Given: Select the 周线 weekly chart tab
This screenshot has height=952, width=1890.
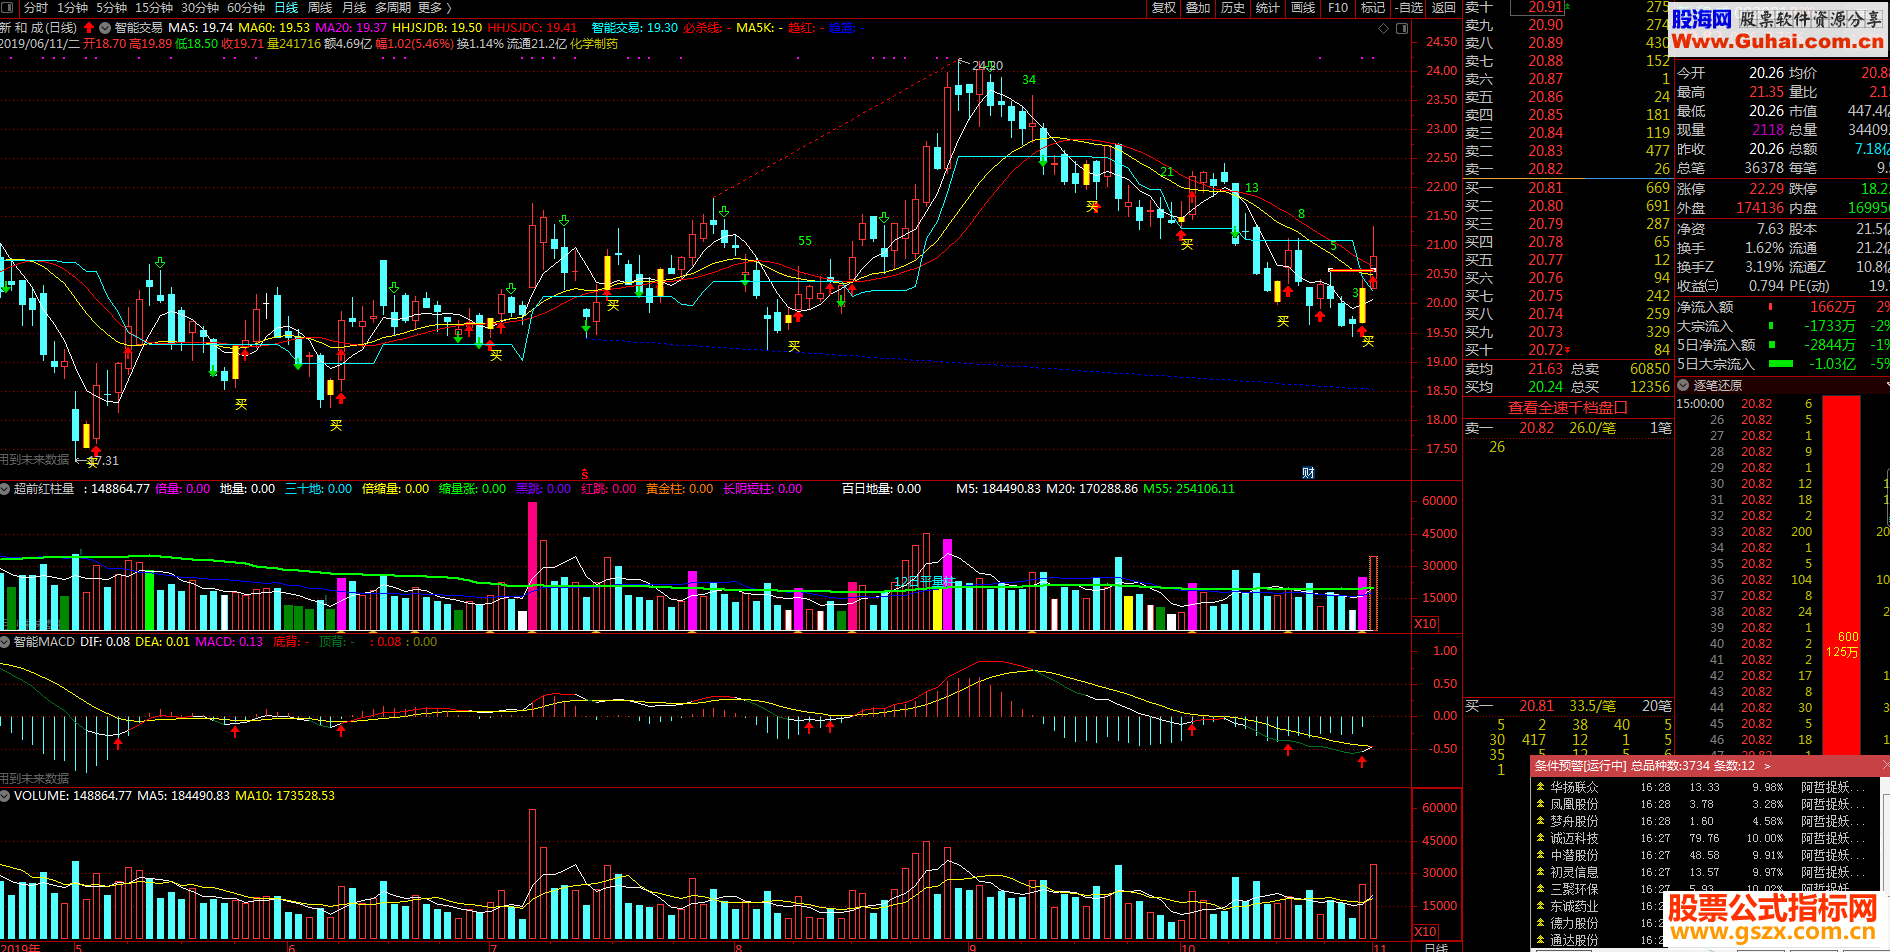Looking at the screenshot, I should [320, 7].
